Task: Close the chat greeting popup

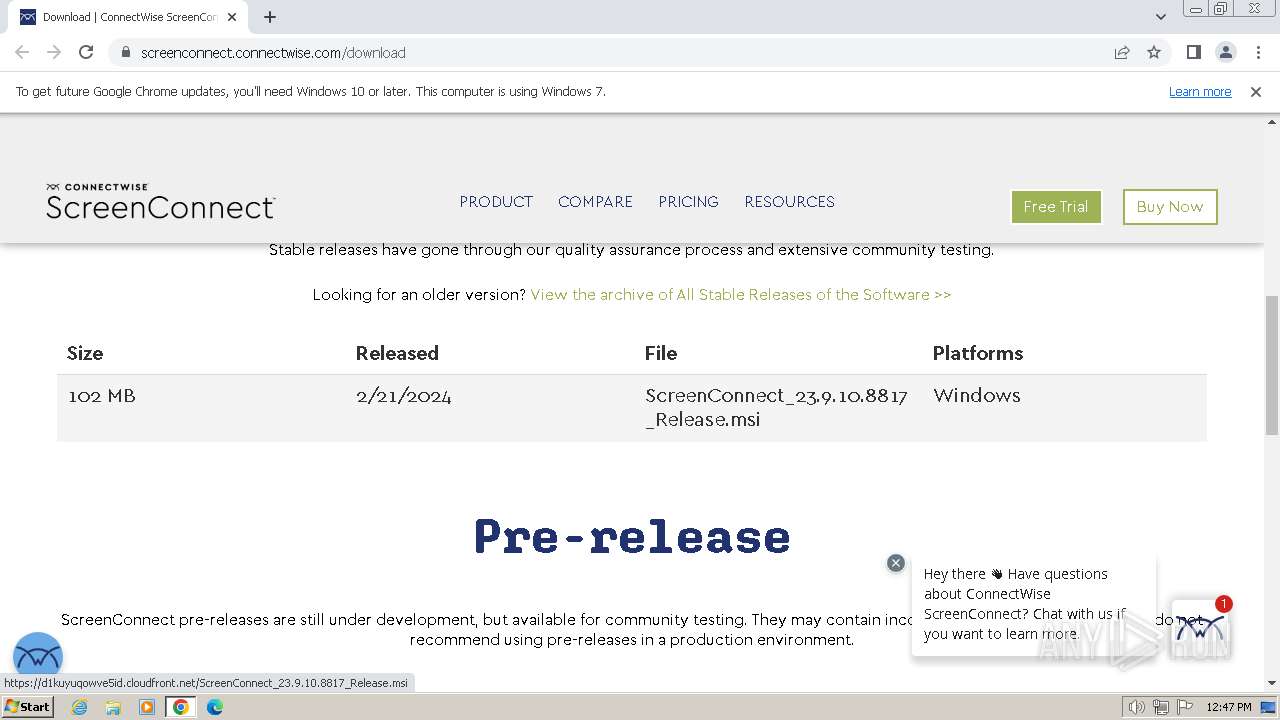Action: pos(896,563)
